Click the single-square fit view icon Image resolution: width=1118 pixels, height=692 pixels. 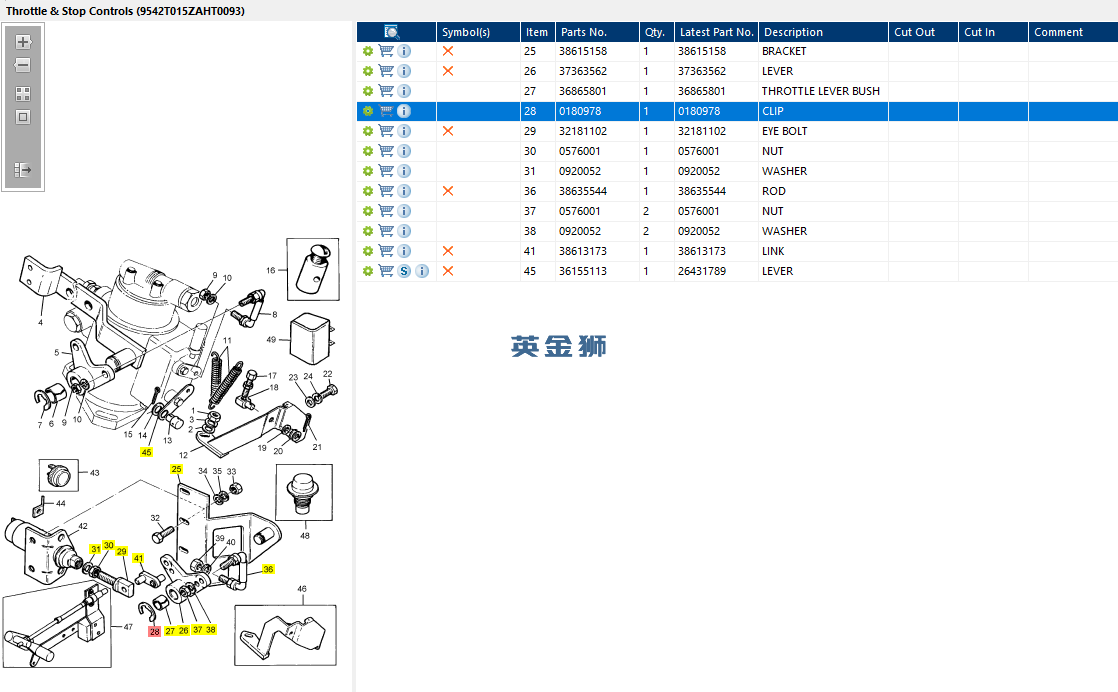pyautogui.click(x=23, y=118)
